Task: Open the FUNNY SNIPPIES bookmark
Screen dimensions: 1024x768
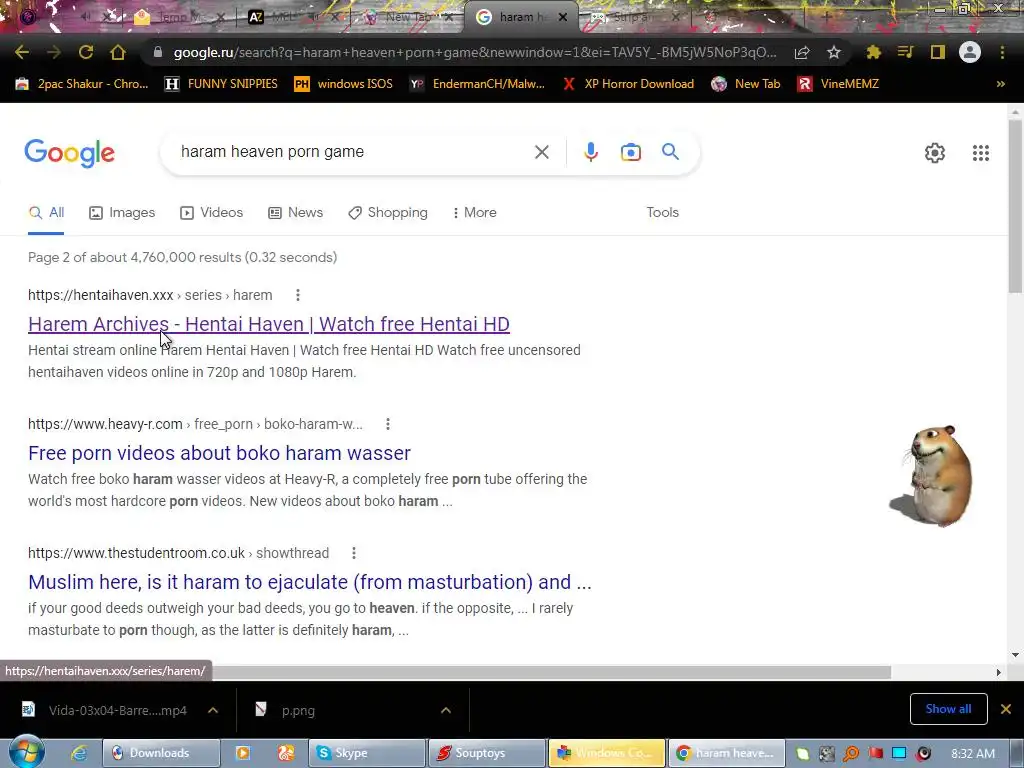Action: click(x=221, y=84)
